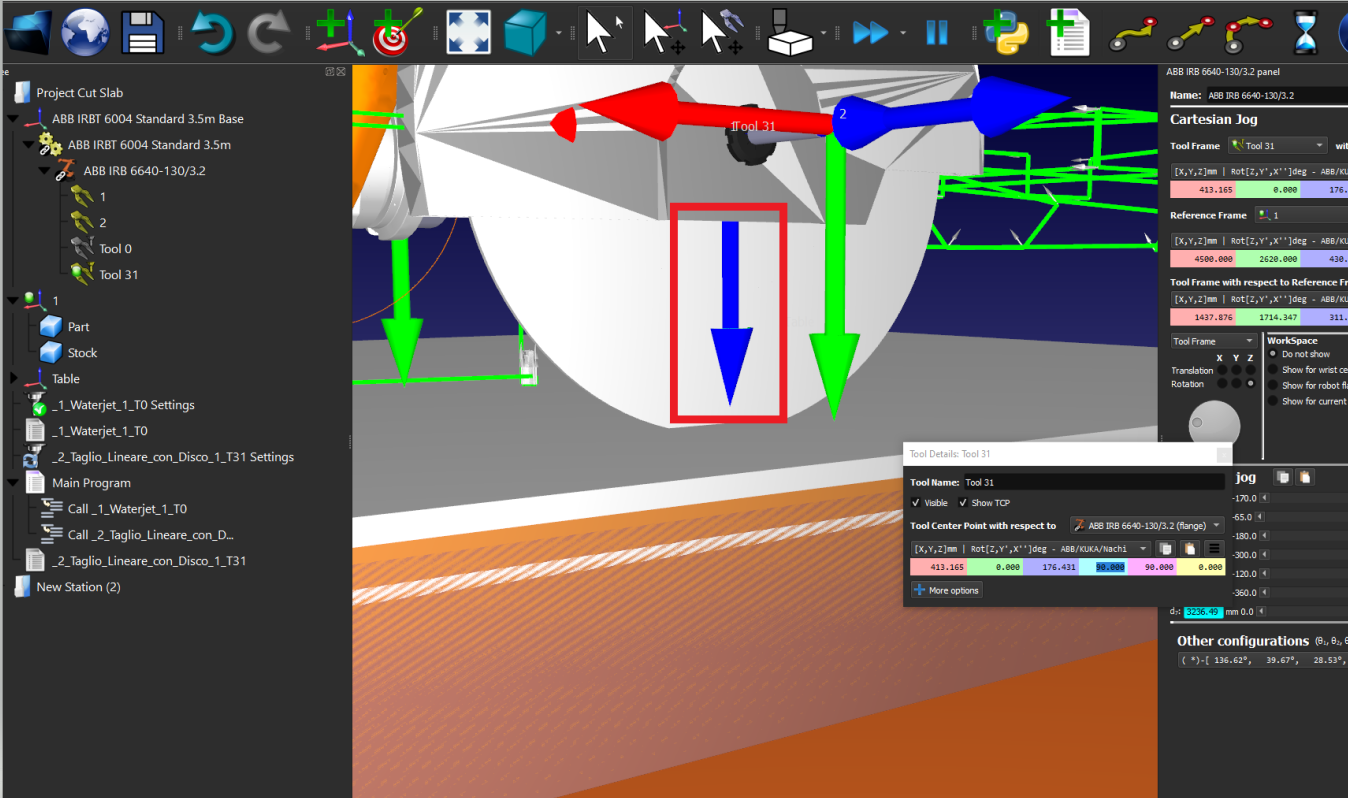The width and height of the screenshot is (1348, 798).
Task: Open the flange reference dropdown in Tool Details
Action: pos(1147,526)
